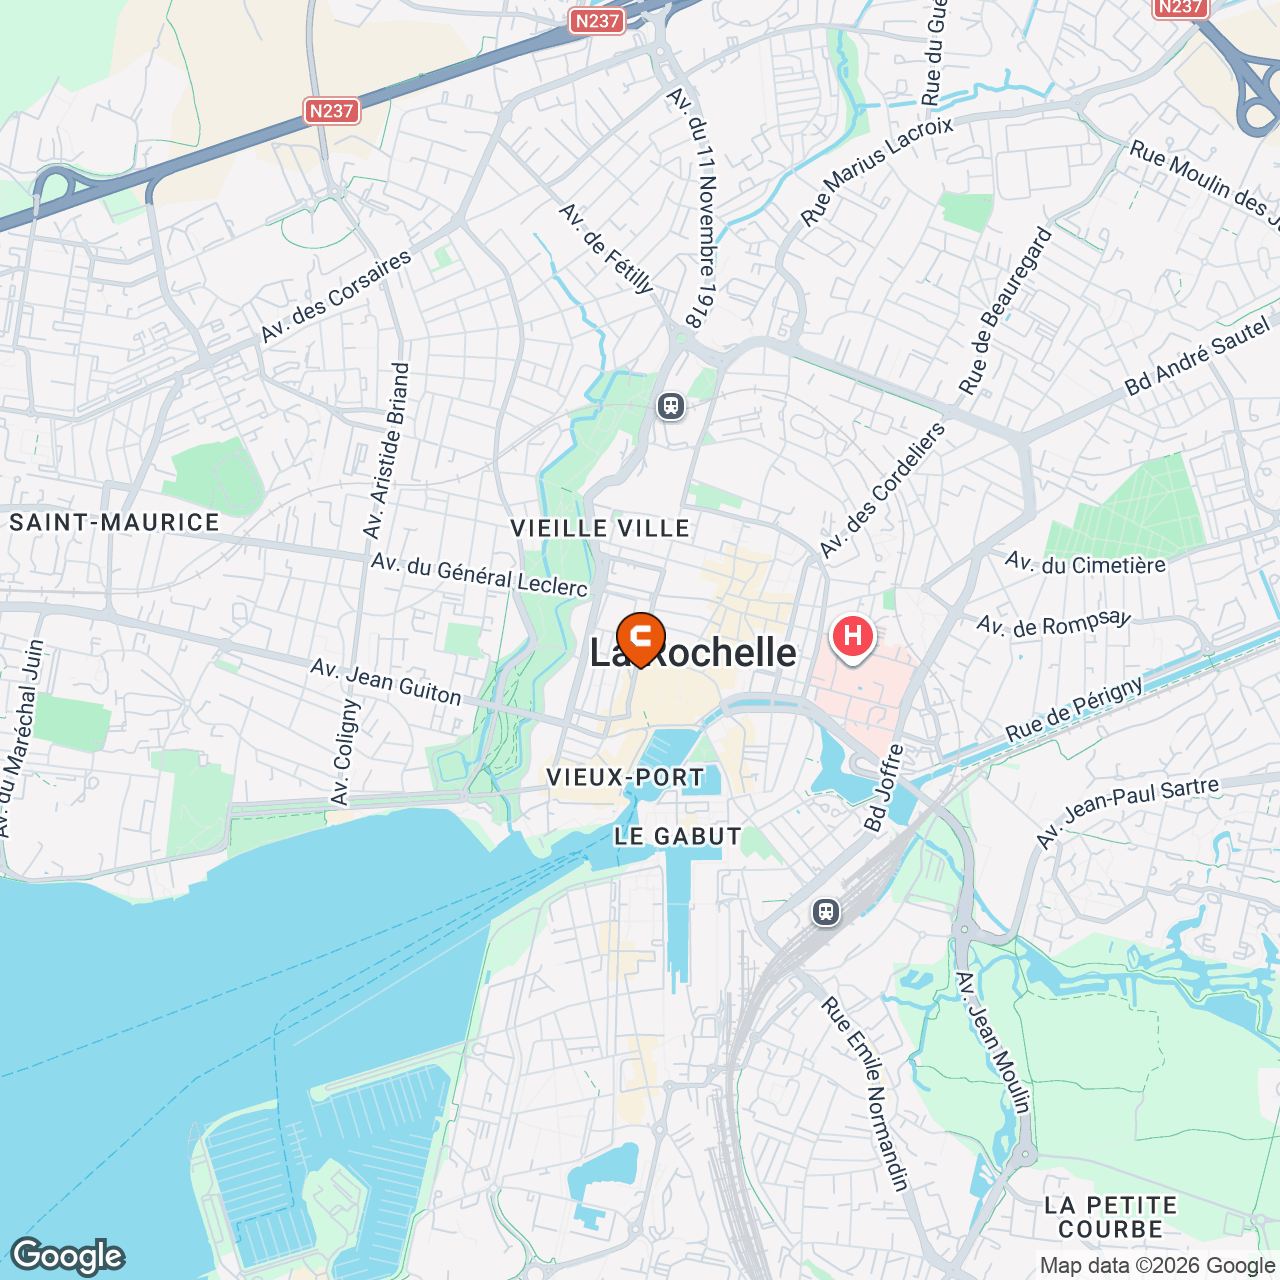Click the Av. Jean-Paul Sartre label
The height and width of the screenshot is (1280, 1280).
(x=1128, y=812)
